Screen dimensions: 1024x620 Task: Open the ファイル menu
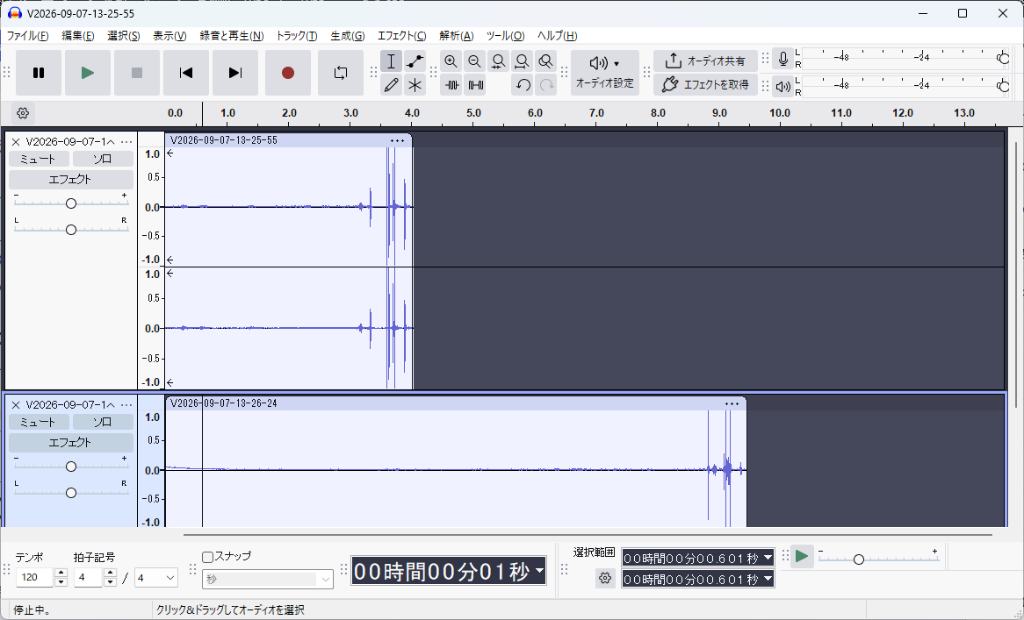(x=27, y=35)
